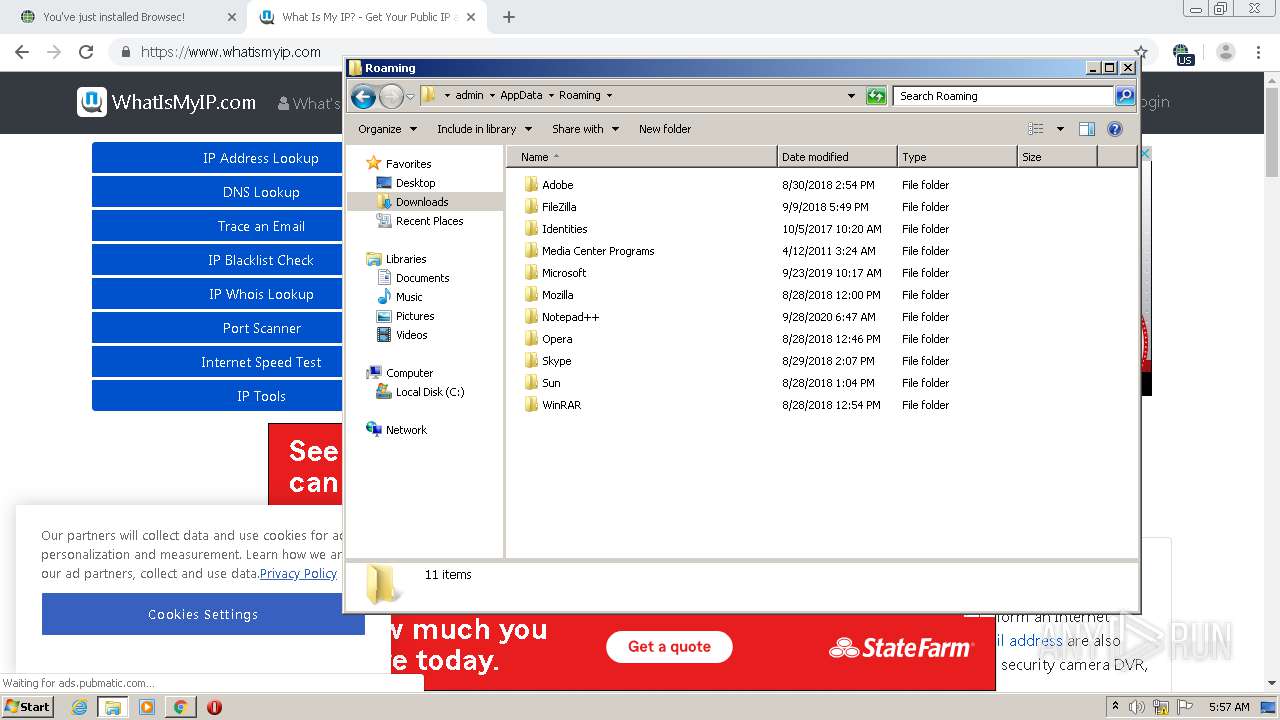Image resolution: width=1280 pixels, height=720 pixels.
Task: Select Downloads in navigation pane
Action: pyautogui.click(x=422, y=202)
